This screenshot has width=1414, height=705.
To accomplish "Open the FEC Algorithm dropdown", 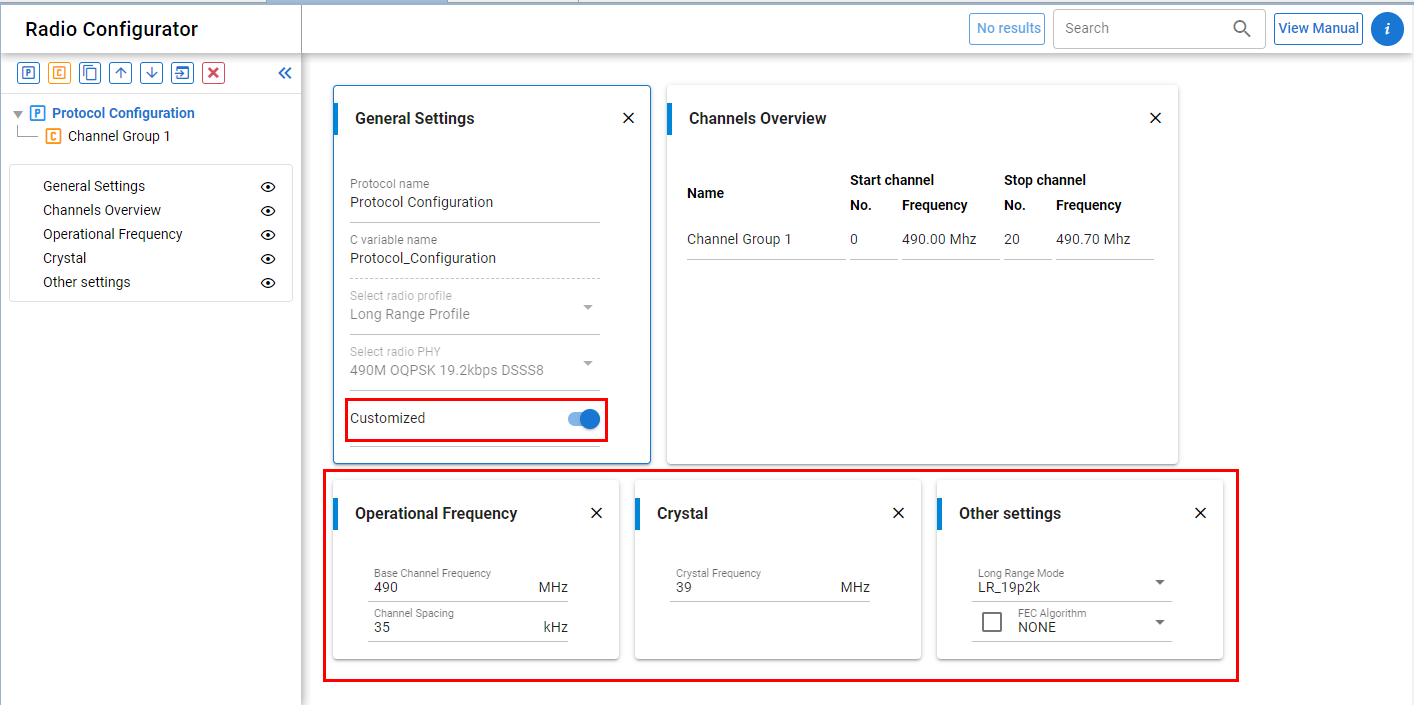I will [x=1092, y=621].
